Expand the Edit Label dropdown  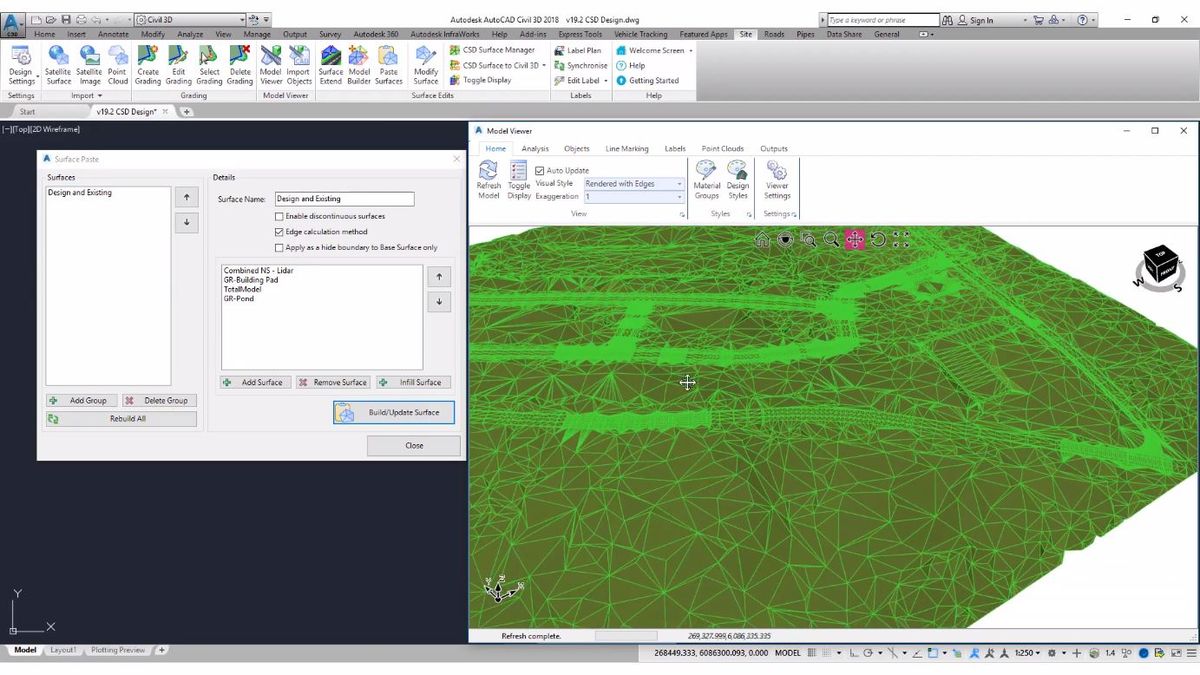(606, 81)
